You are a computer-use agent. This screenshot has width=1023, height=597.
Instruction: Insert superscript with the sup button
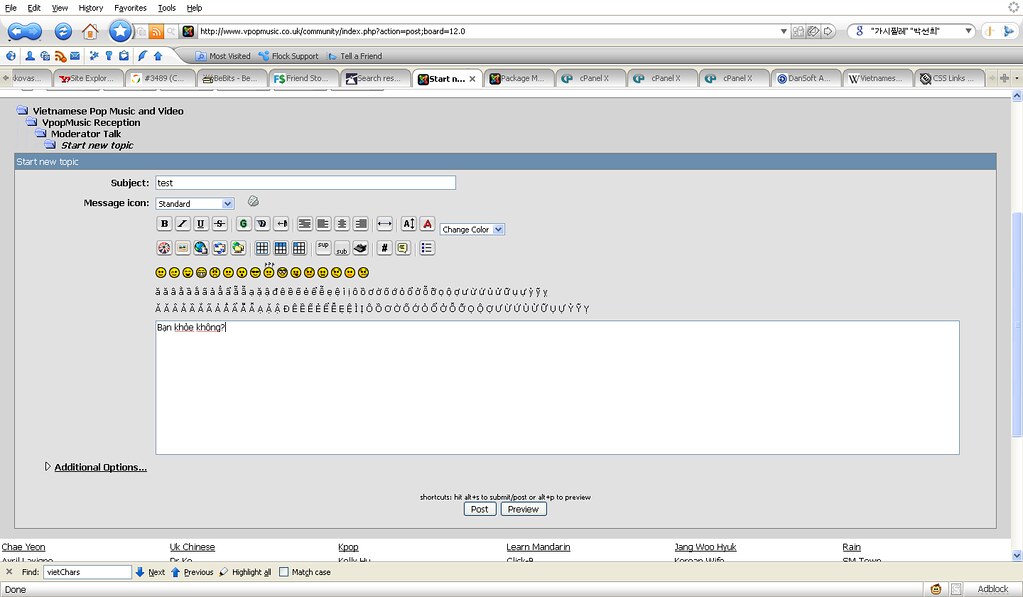pos(323,248)
